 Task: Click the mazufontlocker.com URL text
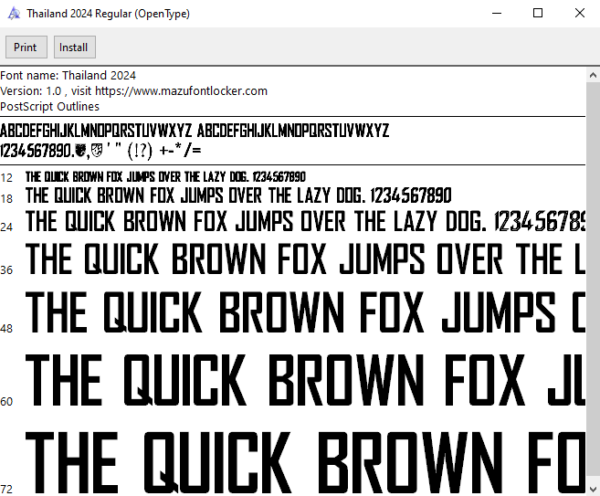pyautogui.click(x=181, y=91)
